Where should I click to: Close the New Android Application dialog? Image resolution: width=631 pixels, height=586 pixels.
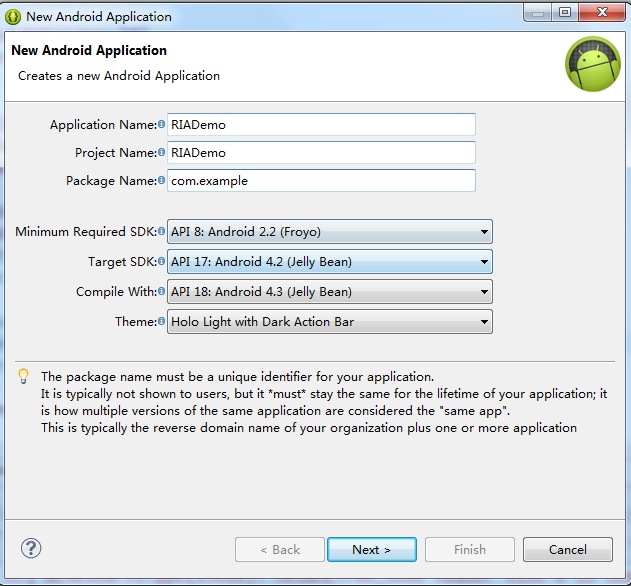click(x=602, y=12)
